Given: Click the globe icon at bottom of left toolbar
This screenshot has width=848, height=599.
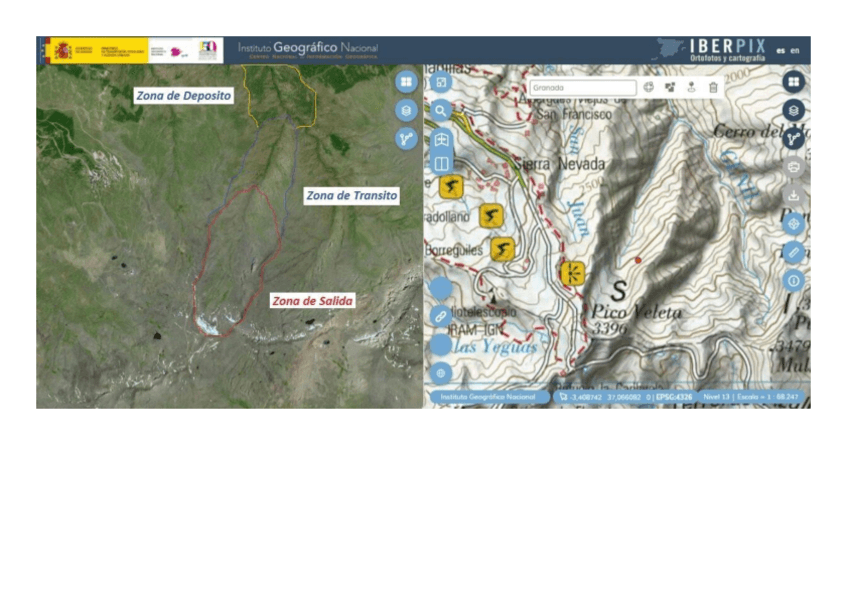Looking at the screenshot, I should click(441, 373).
